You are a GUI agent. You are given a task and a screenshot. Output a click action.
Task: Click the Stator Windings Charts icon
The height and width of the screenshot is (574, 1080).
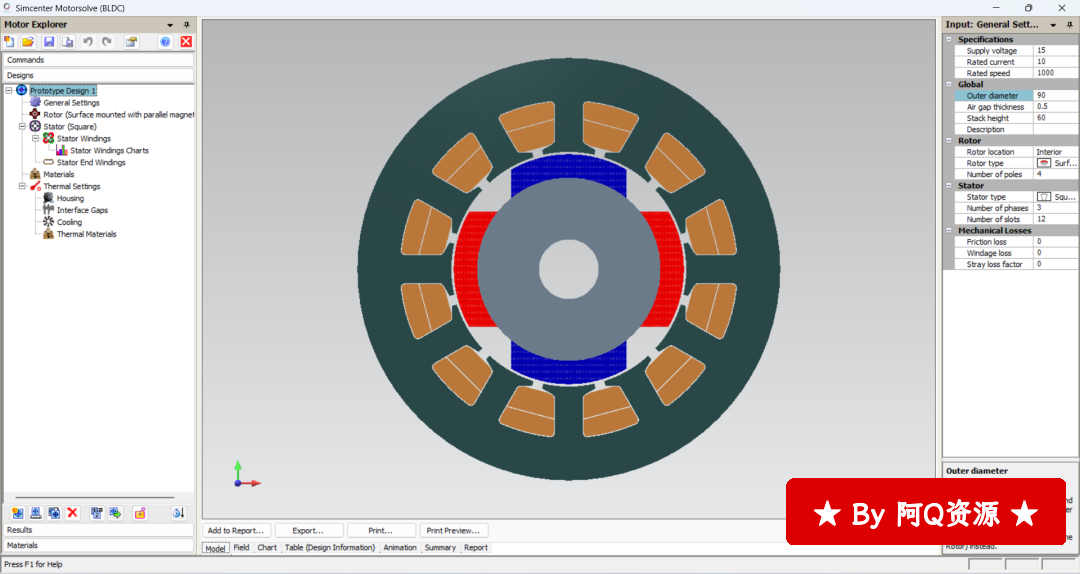click(x=62, y=151)
